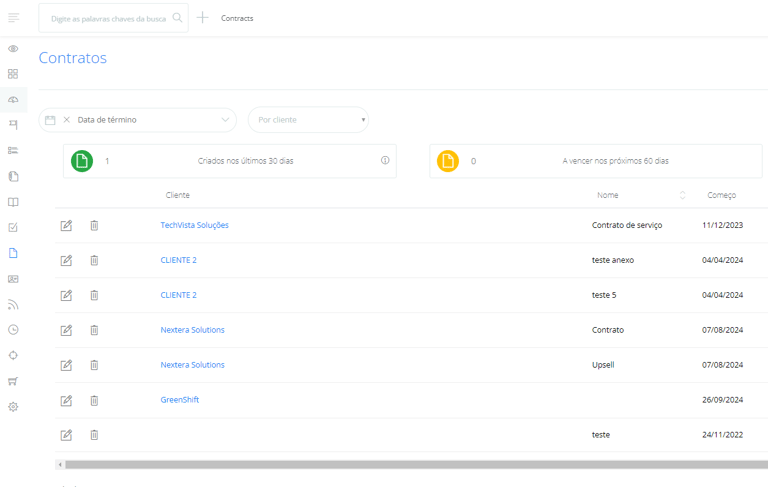The image size is (768, 487).
Task: Click the scrollbar left arrow
Action: point(60,464)
